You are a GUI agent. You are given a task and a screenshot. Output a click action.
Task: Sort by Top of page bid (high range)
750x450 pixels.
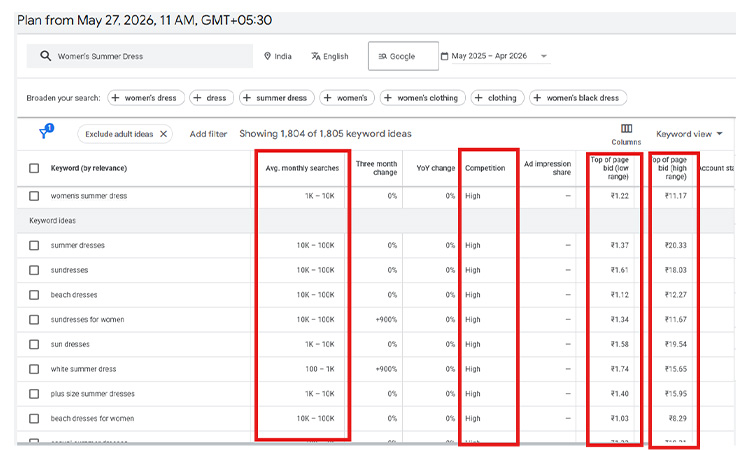(671, 168)
